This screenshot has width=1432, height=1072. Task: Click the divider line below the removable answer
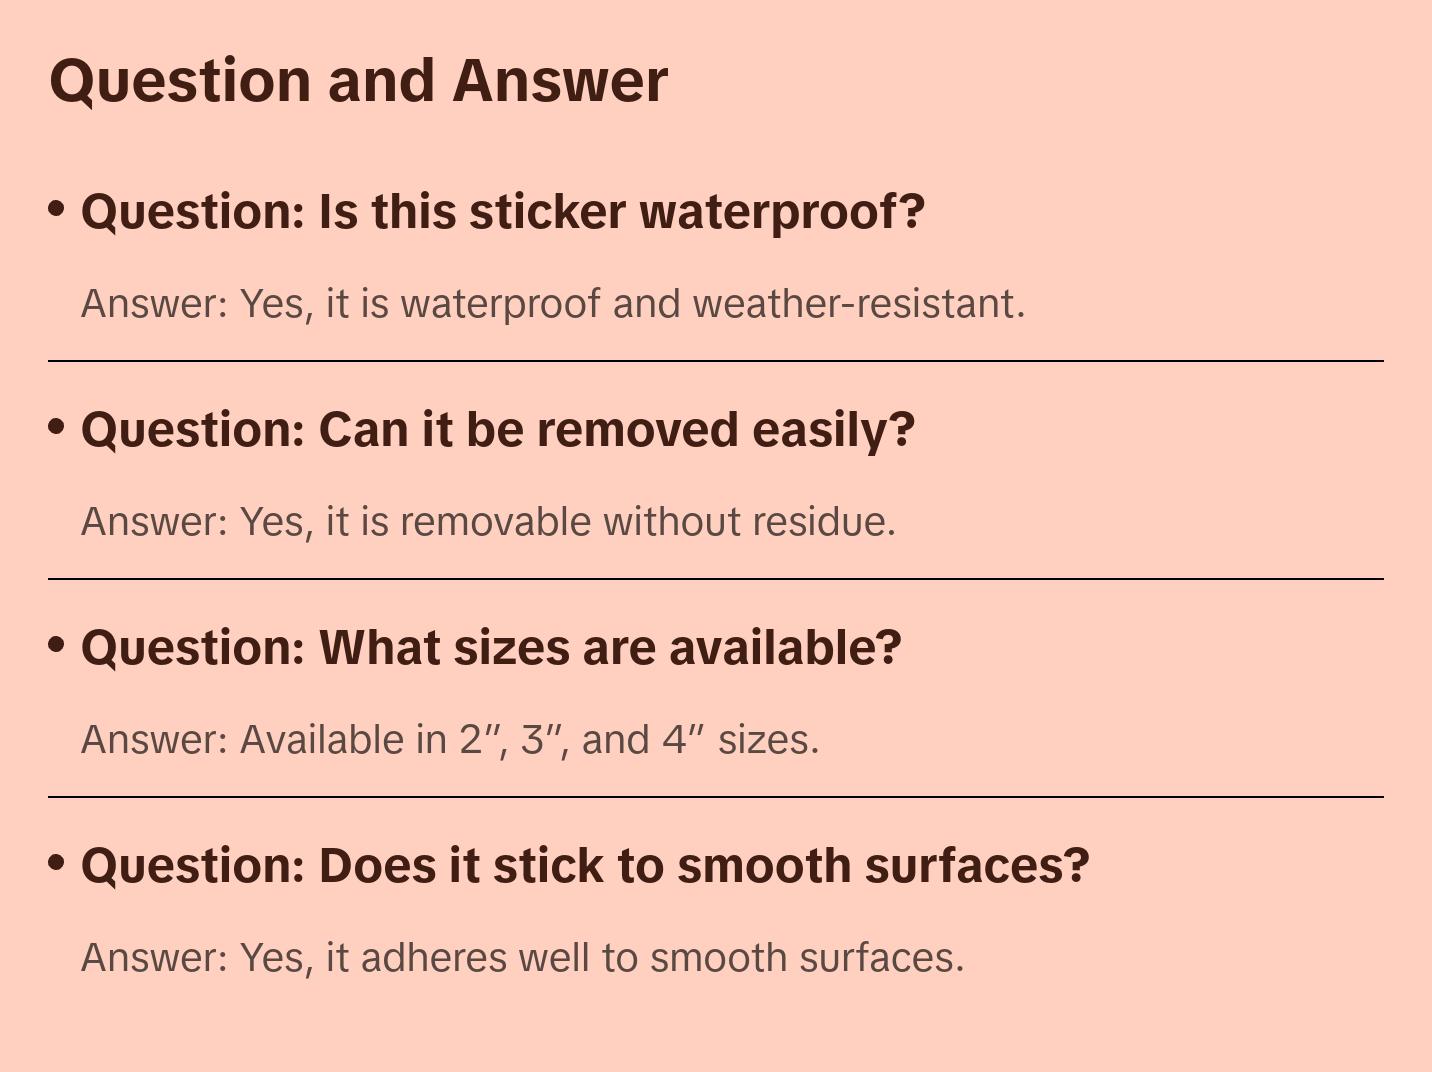pos(716,579)
